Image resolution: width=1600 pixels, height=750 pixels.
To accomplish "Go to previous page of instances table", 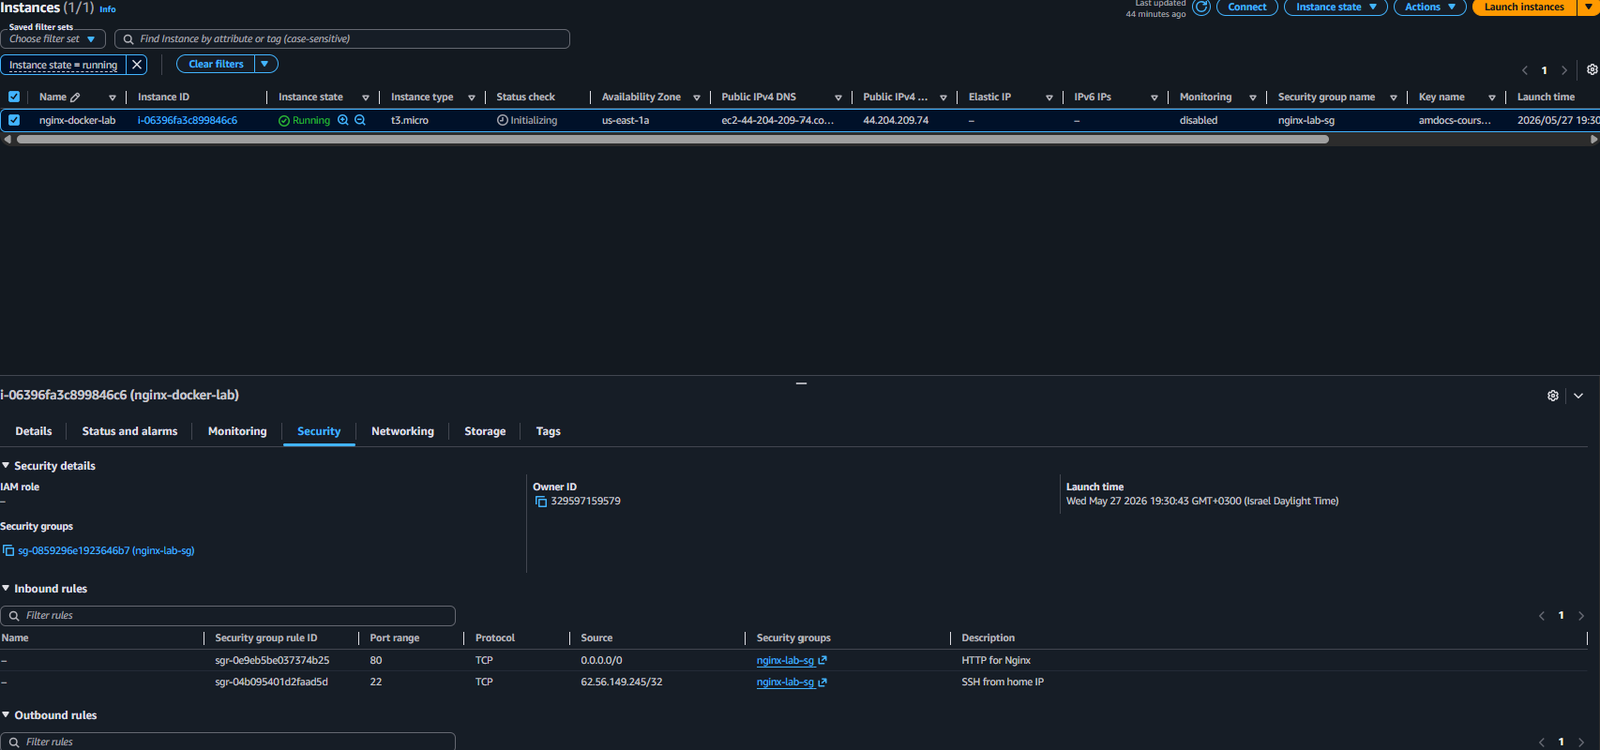I will coord(1525,70).
